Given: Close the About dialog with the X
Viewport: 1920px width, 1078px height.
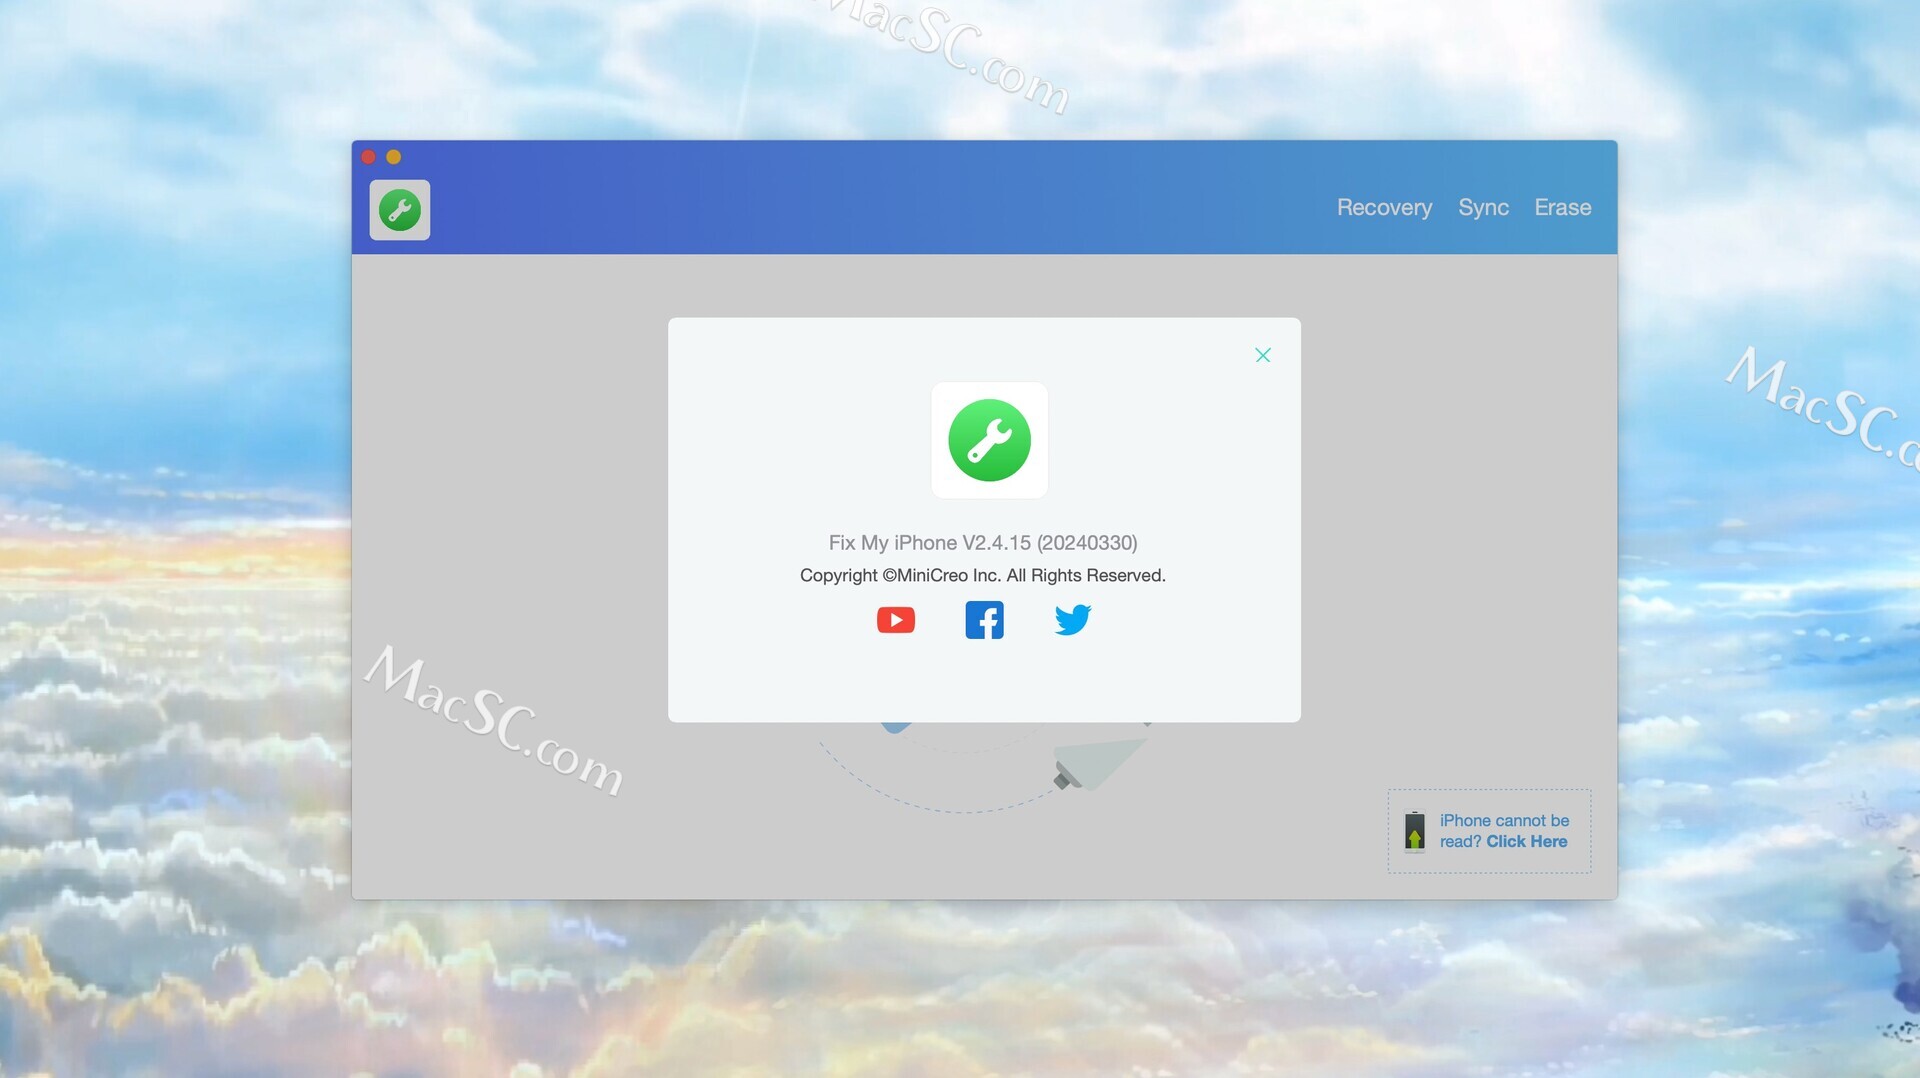Looking at the screenshot, I should [x=1263, y=355].
